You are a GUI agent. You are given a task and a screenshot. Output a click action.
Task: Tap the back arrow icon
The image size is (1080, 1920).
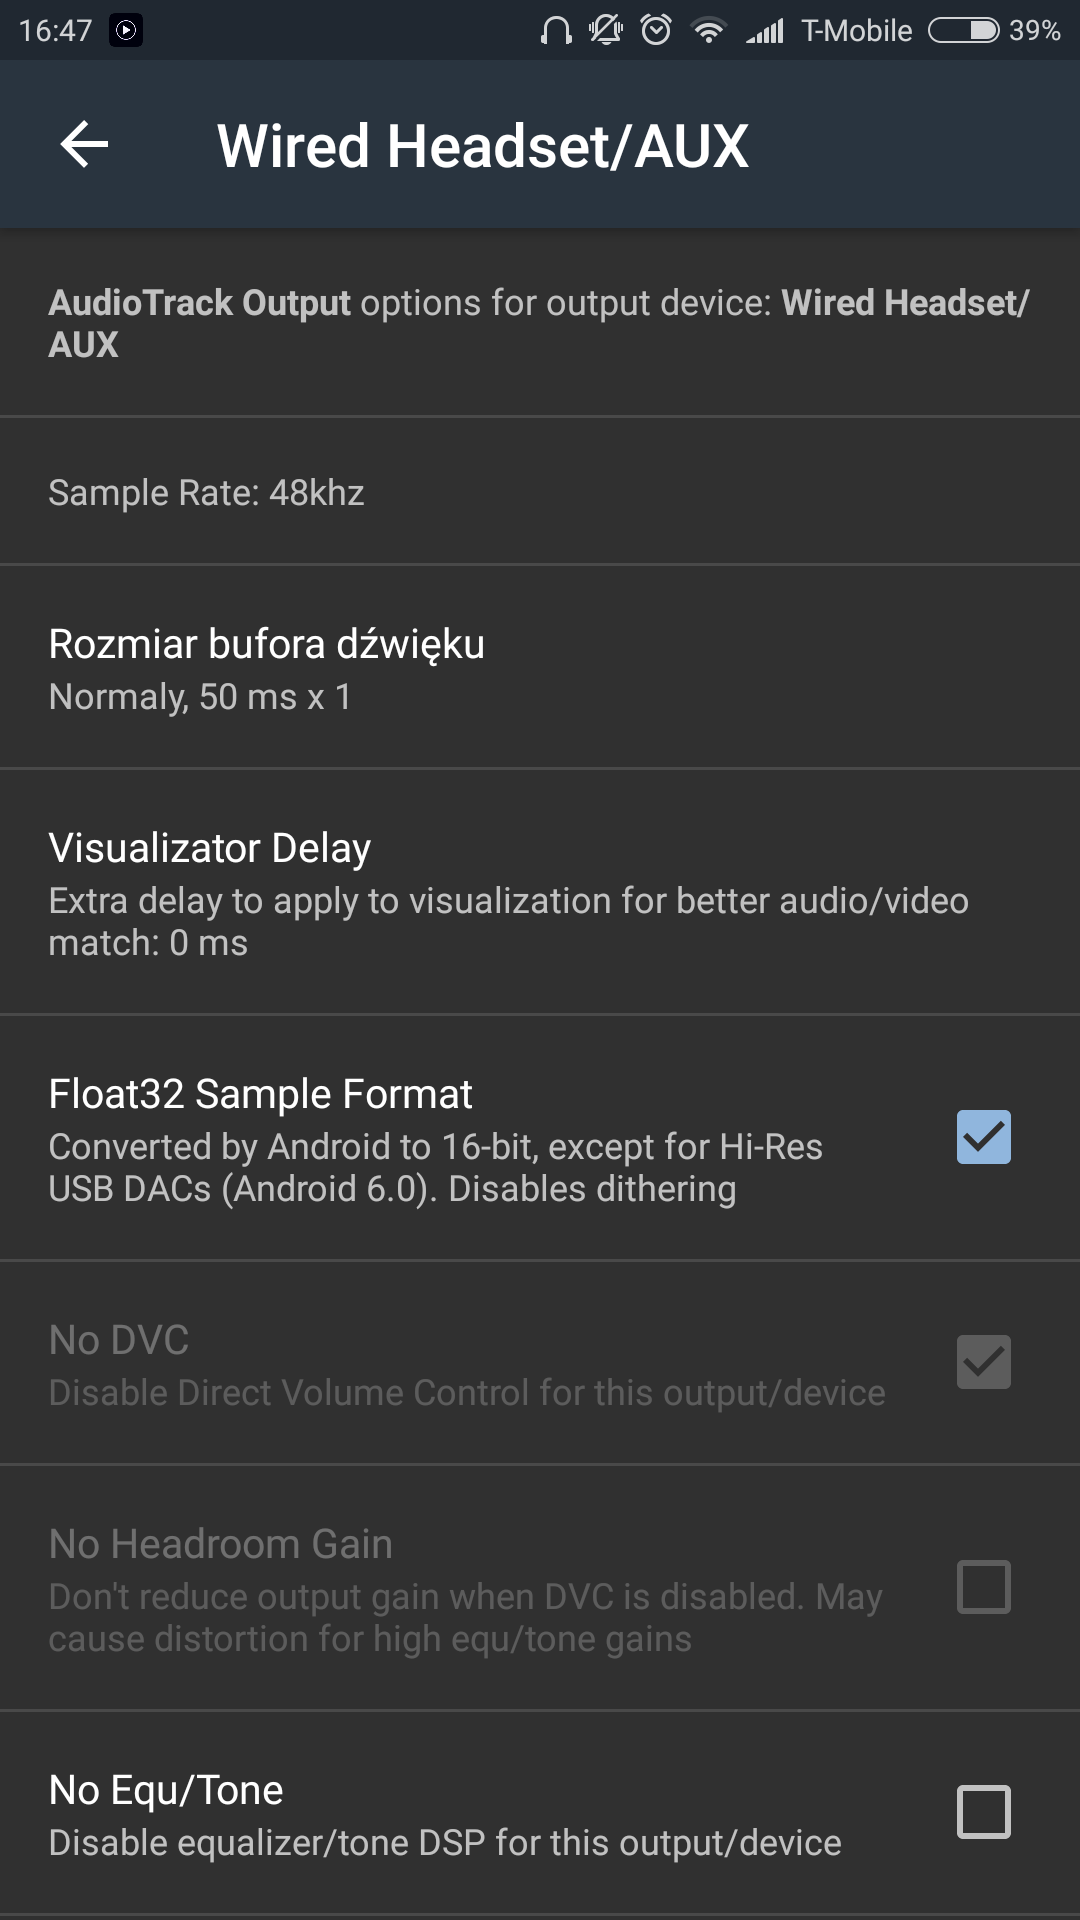click(x=85, y=145)
